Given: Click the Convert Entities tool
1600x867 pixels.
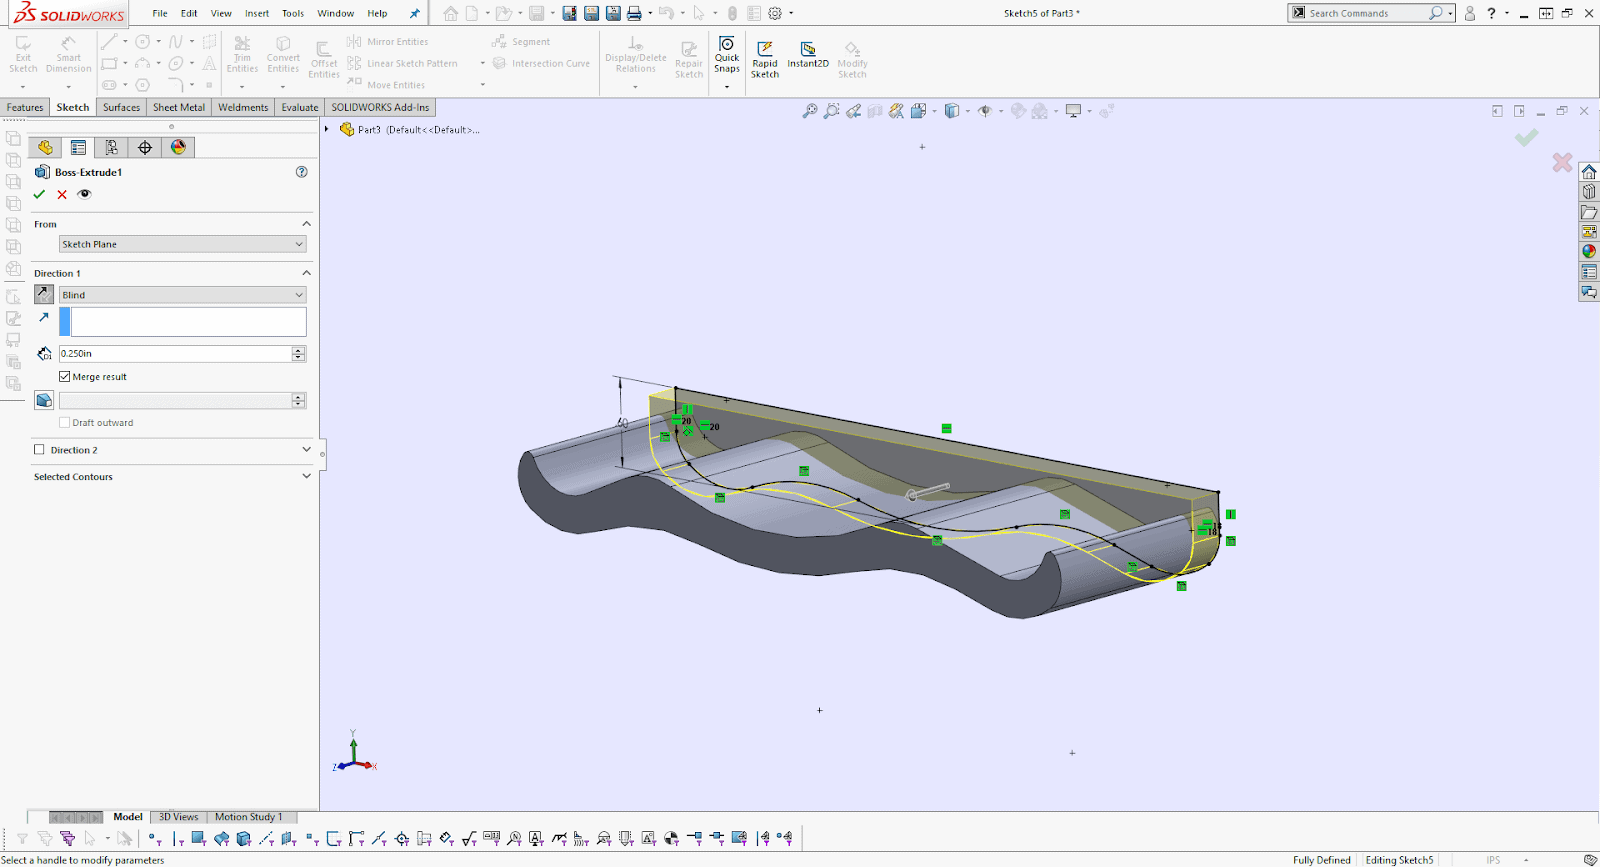Looking at the screenshot, I should tap(283, 55).
